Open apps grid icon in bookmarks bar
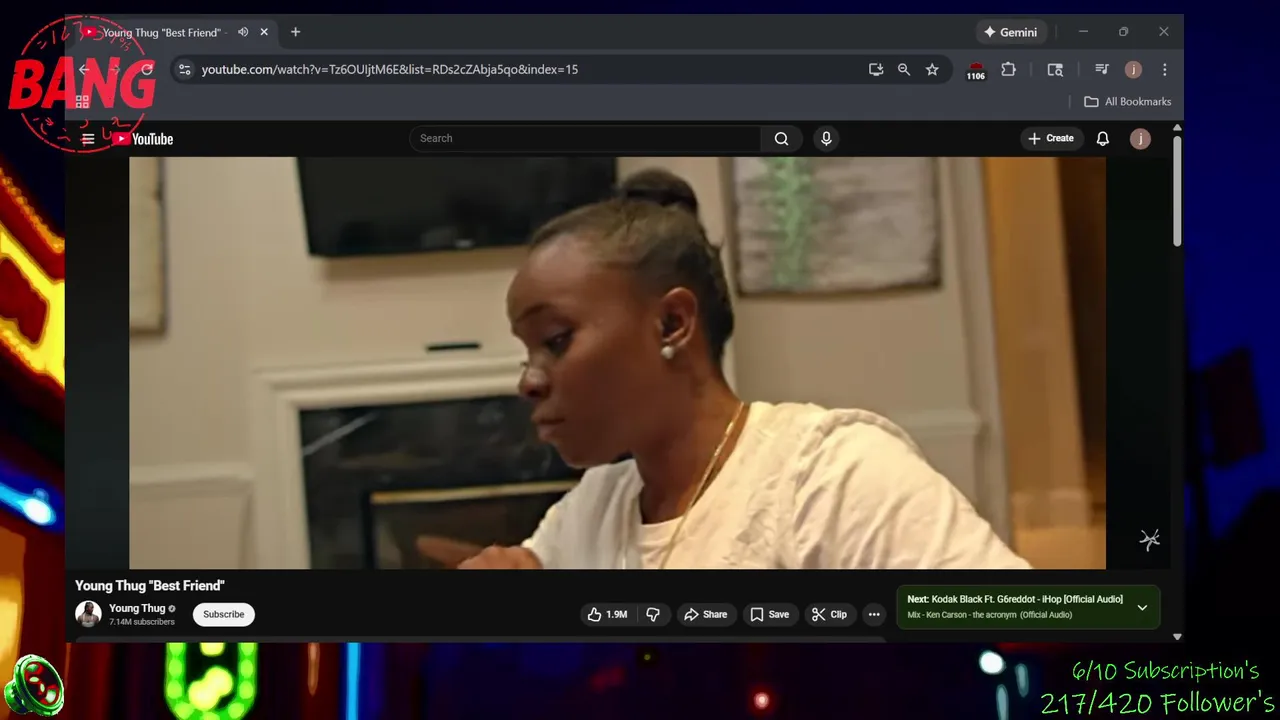The height and width of the screenshot is (720, 1280). 82,101
